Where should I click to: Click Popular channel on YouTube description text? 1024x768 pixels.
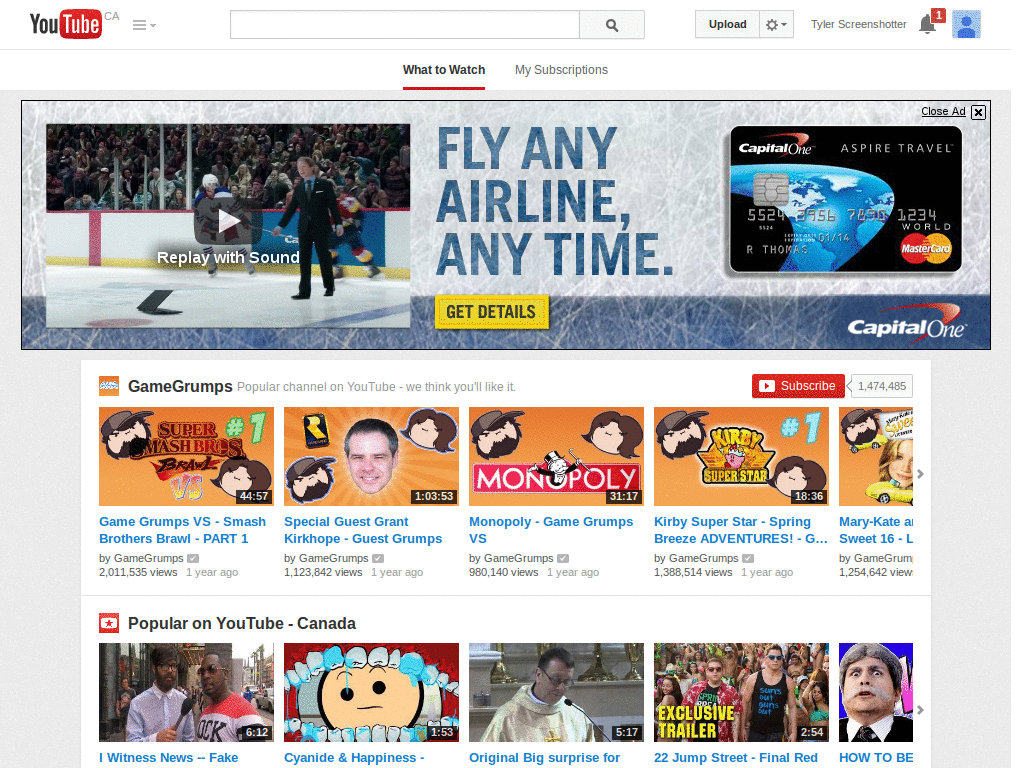point(376,387)
